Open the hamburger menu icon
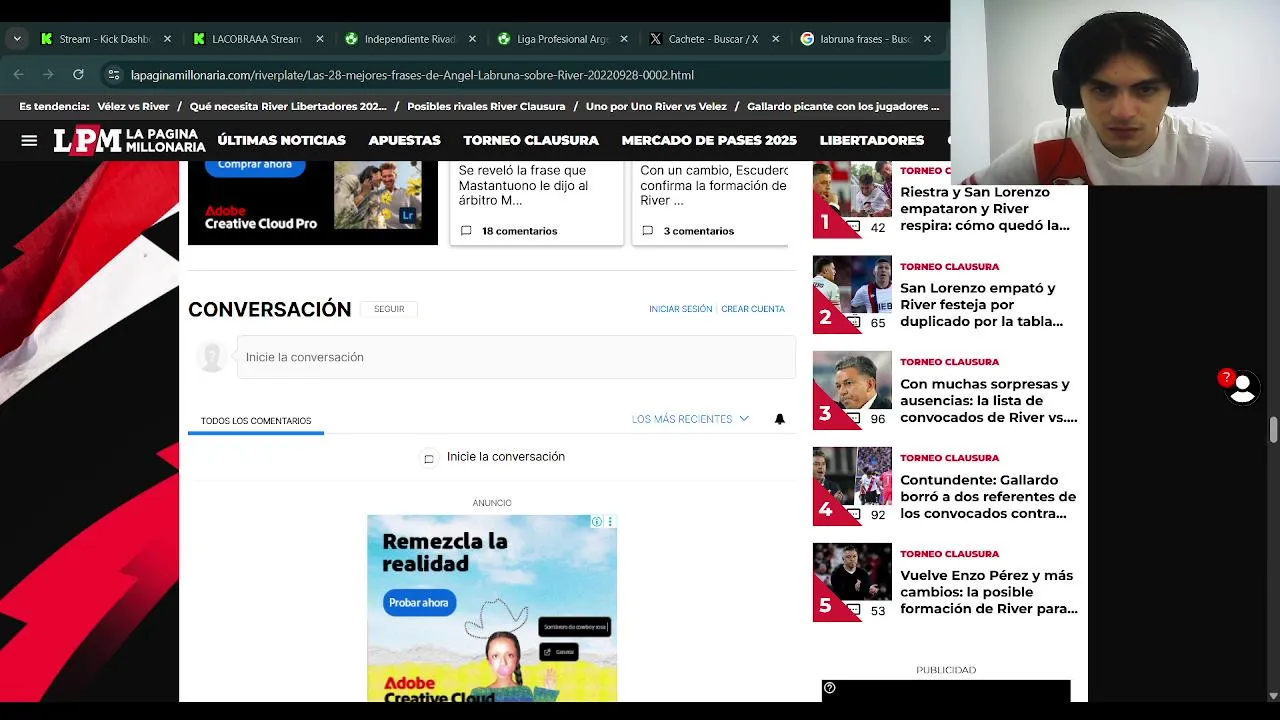The image size is (1280, 720). pyautogui.click(x=29, y=141)
